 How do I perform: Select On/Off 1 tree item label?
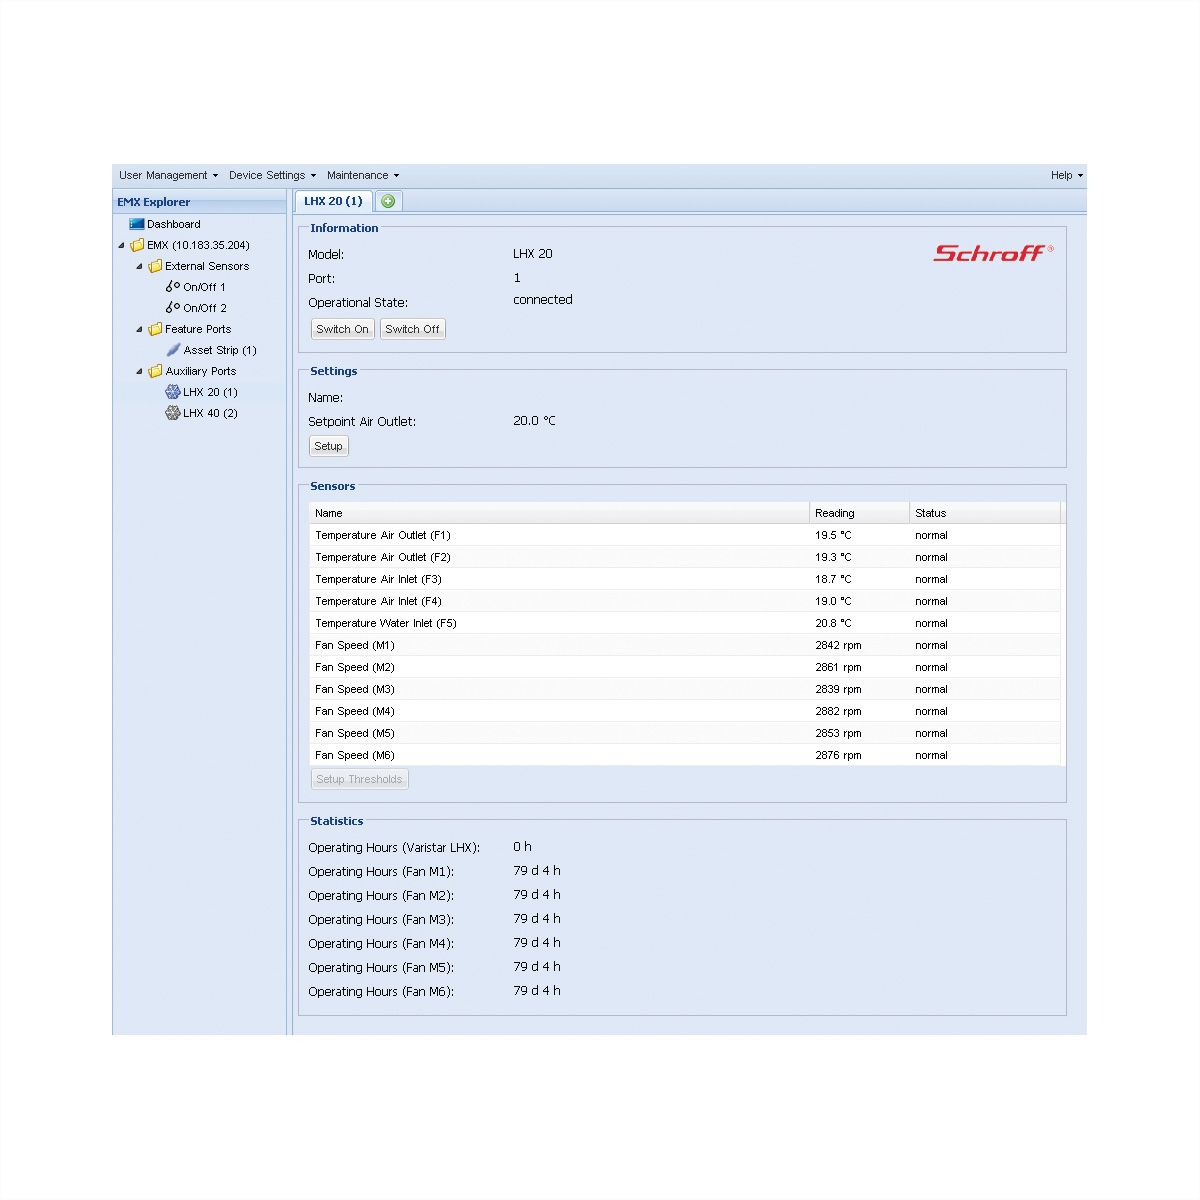204,287
